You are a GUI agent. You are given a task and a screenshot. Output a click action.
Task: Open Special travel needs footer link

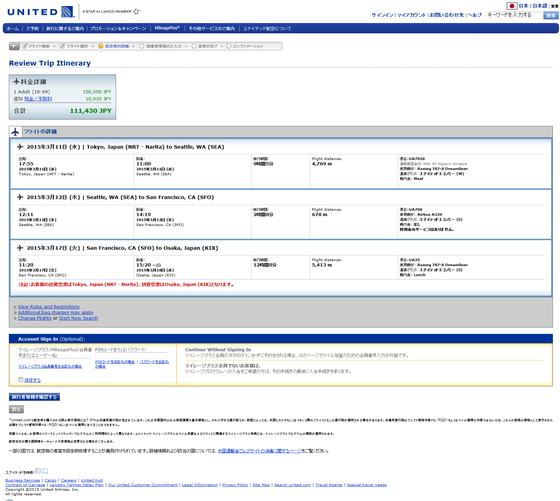(x=367, y=485)
